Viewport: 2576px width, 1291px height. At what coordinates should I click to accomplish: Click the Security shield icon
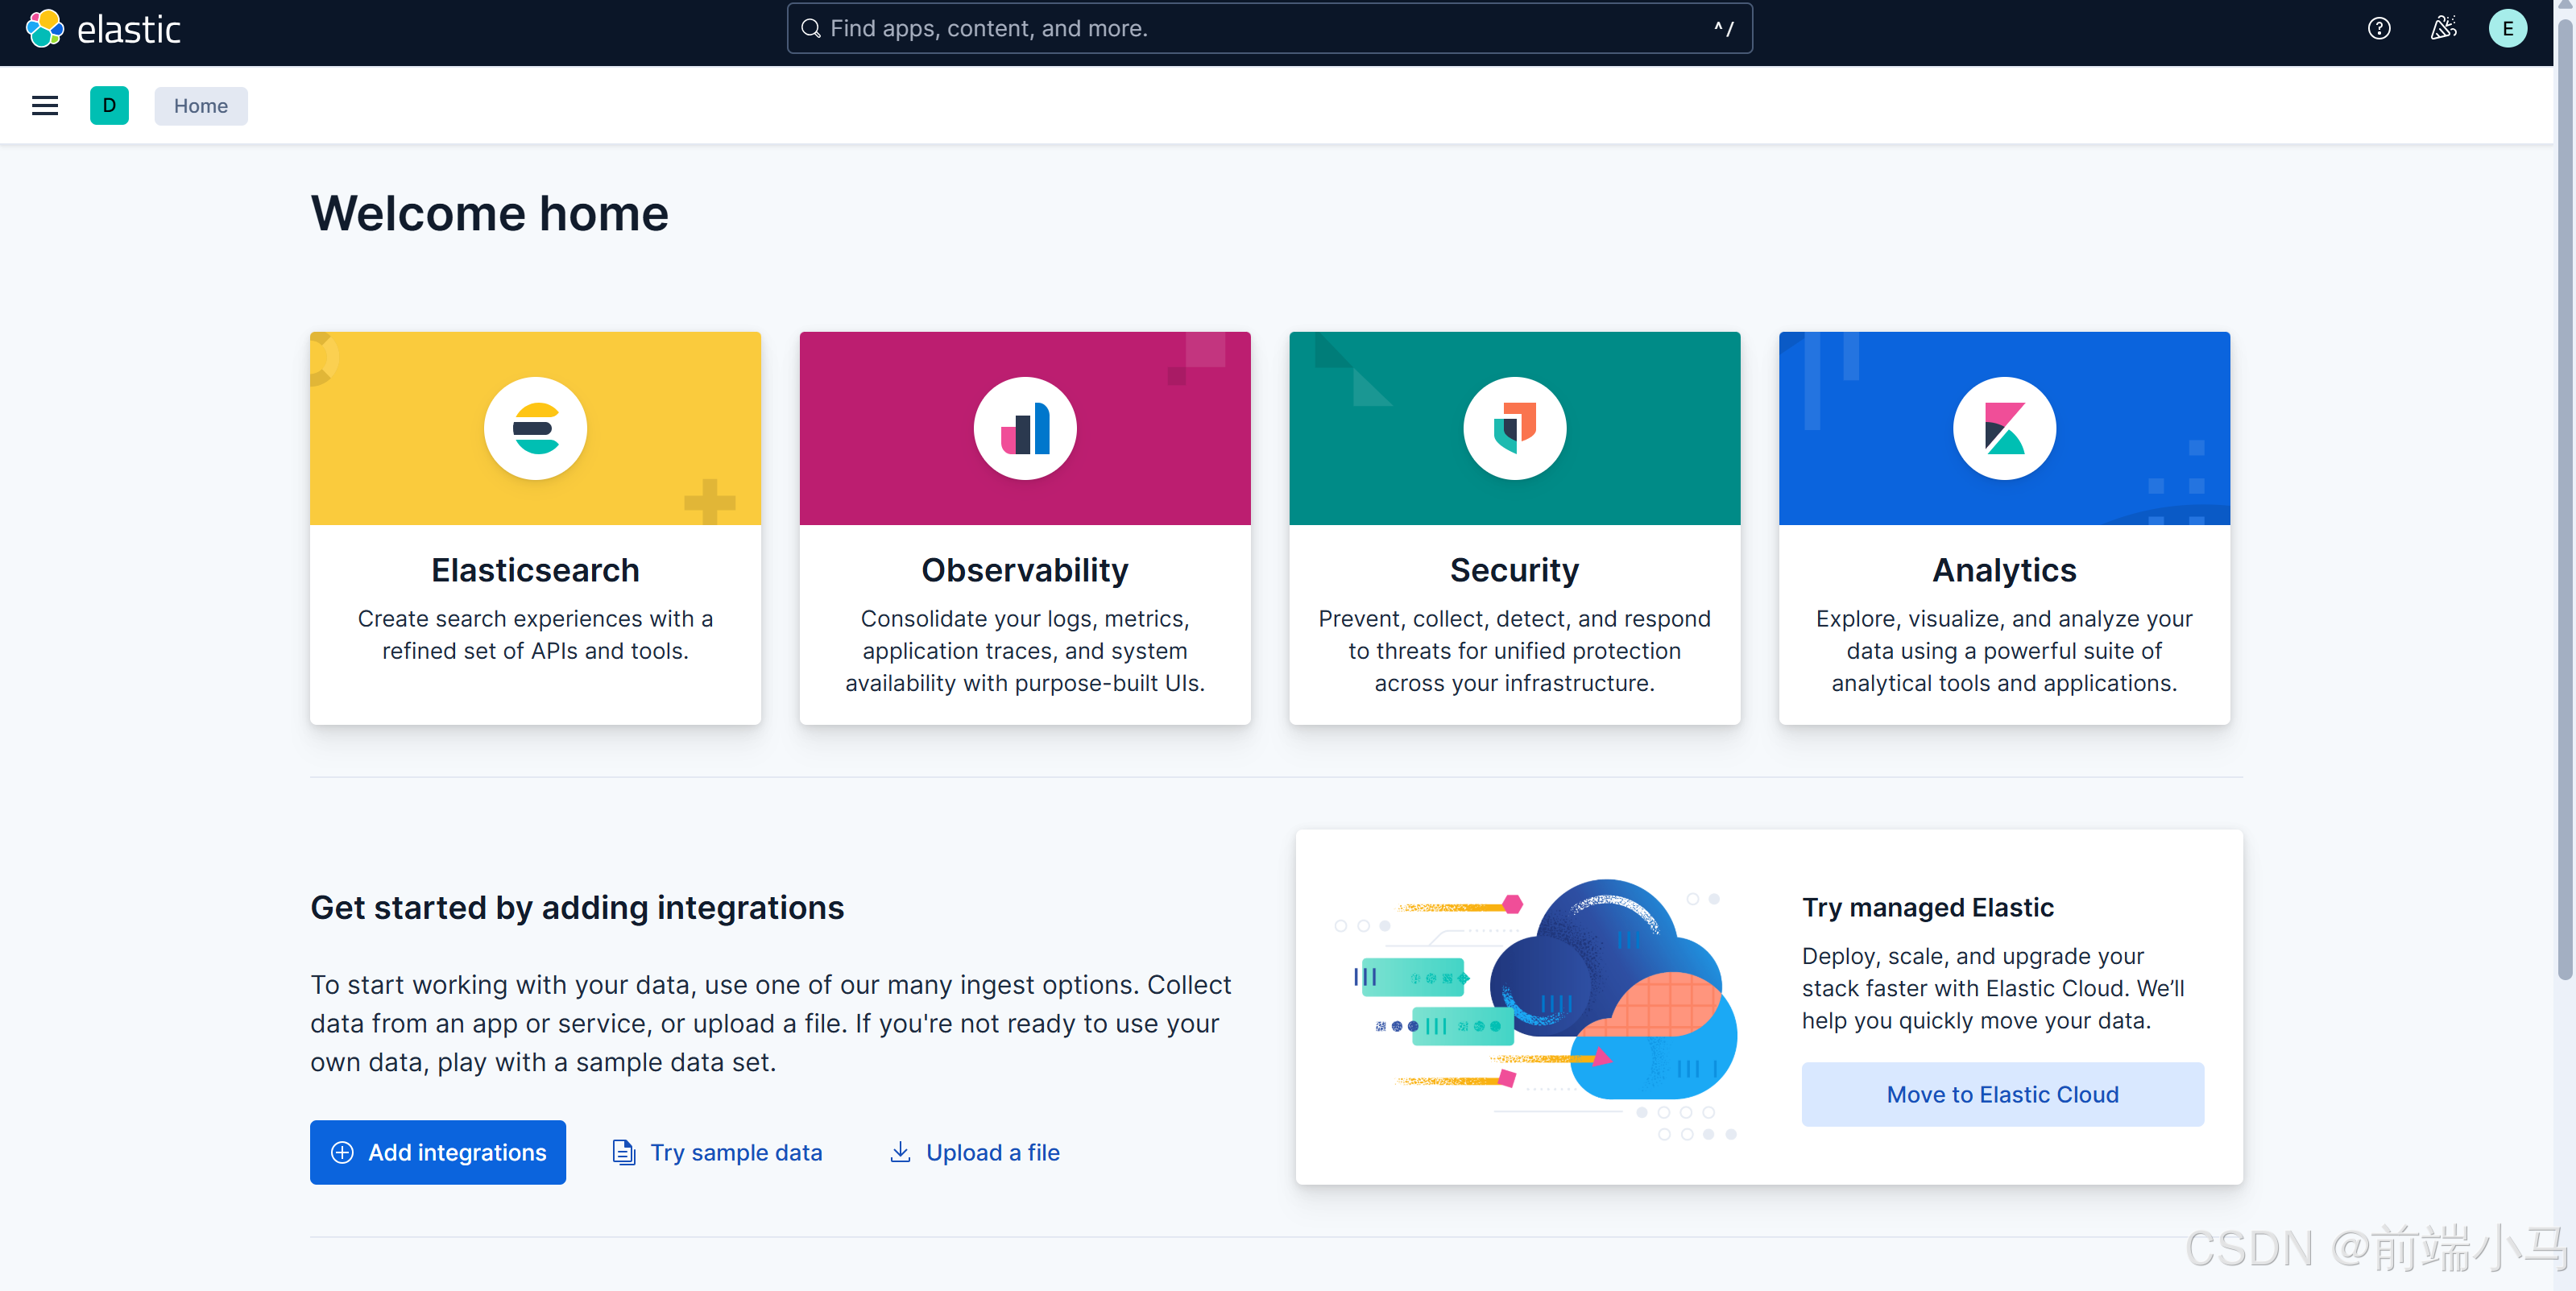click(1514, 429)
